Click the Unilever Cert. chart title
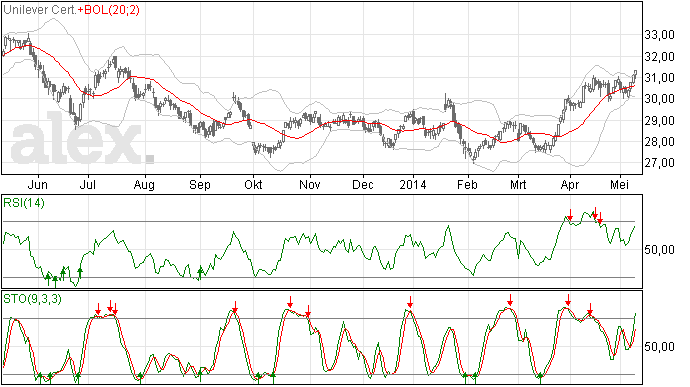This screenshot has width=690, height=387. 40,10
